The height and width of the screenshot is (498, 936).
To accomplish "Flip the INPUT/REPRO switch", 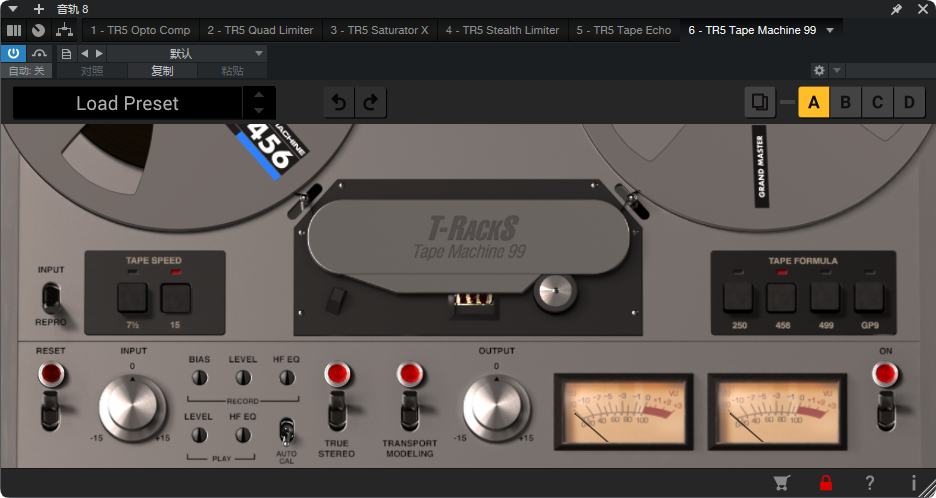I will [x=51, y=297].
